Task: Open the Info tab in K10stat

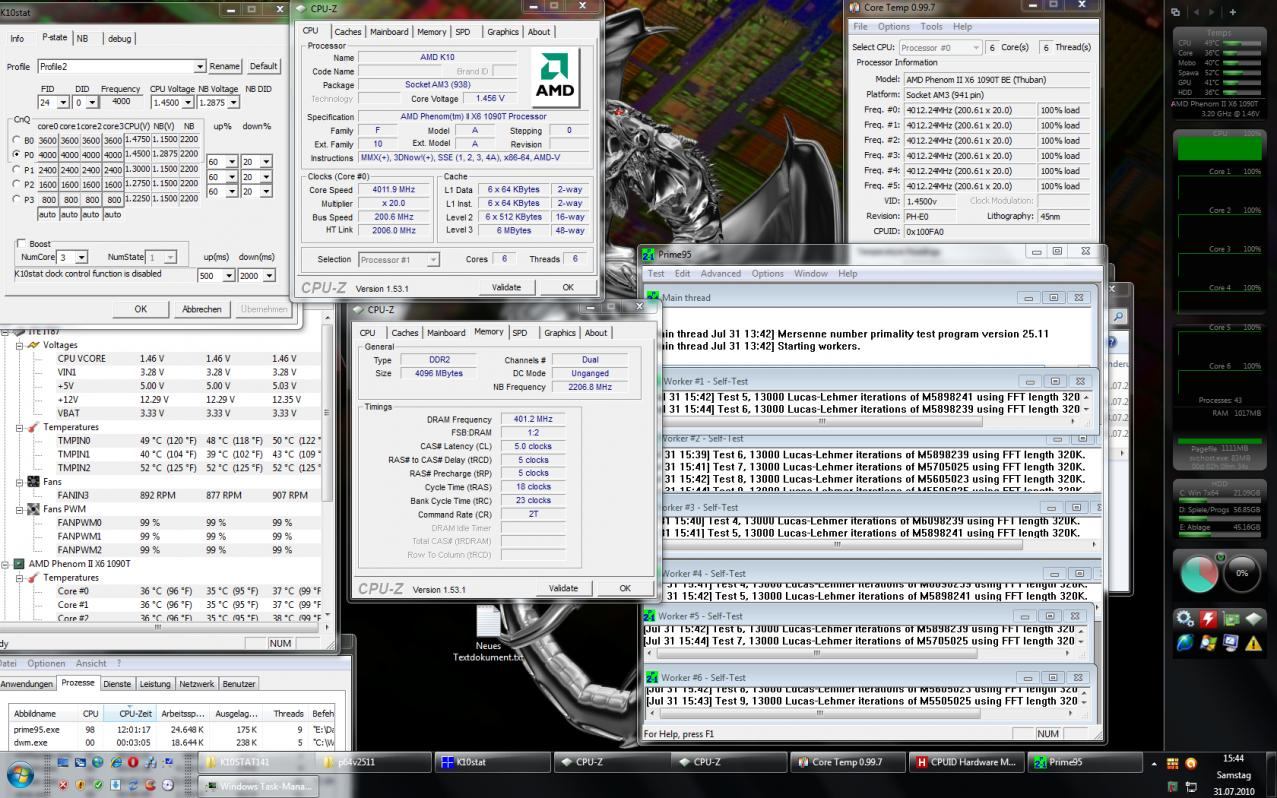Action: 17,38
